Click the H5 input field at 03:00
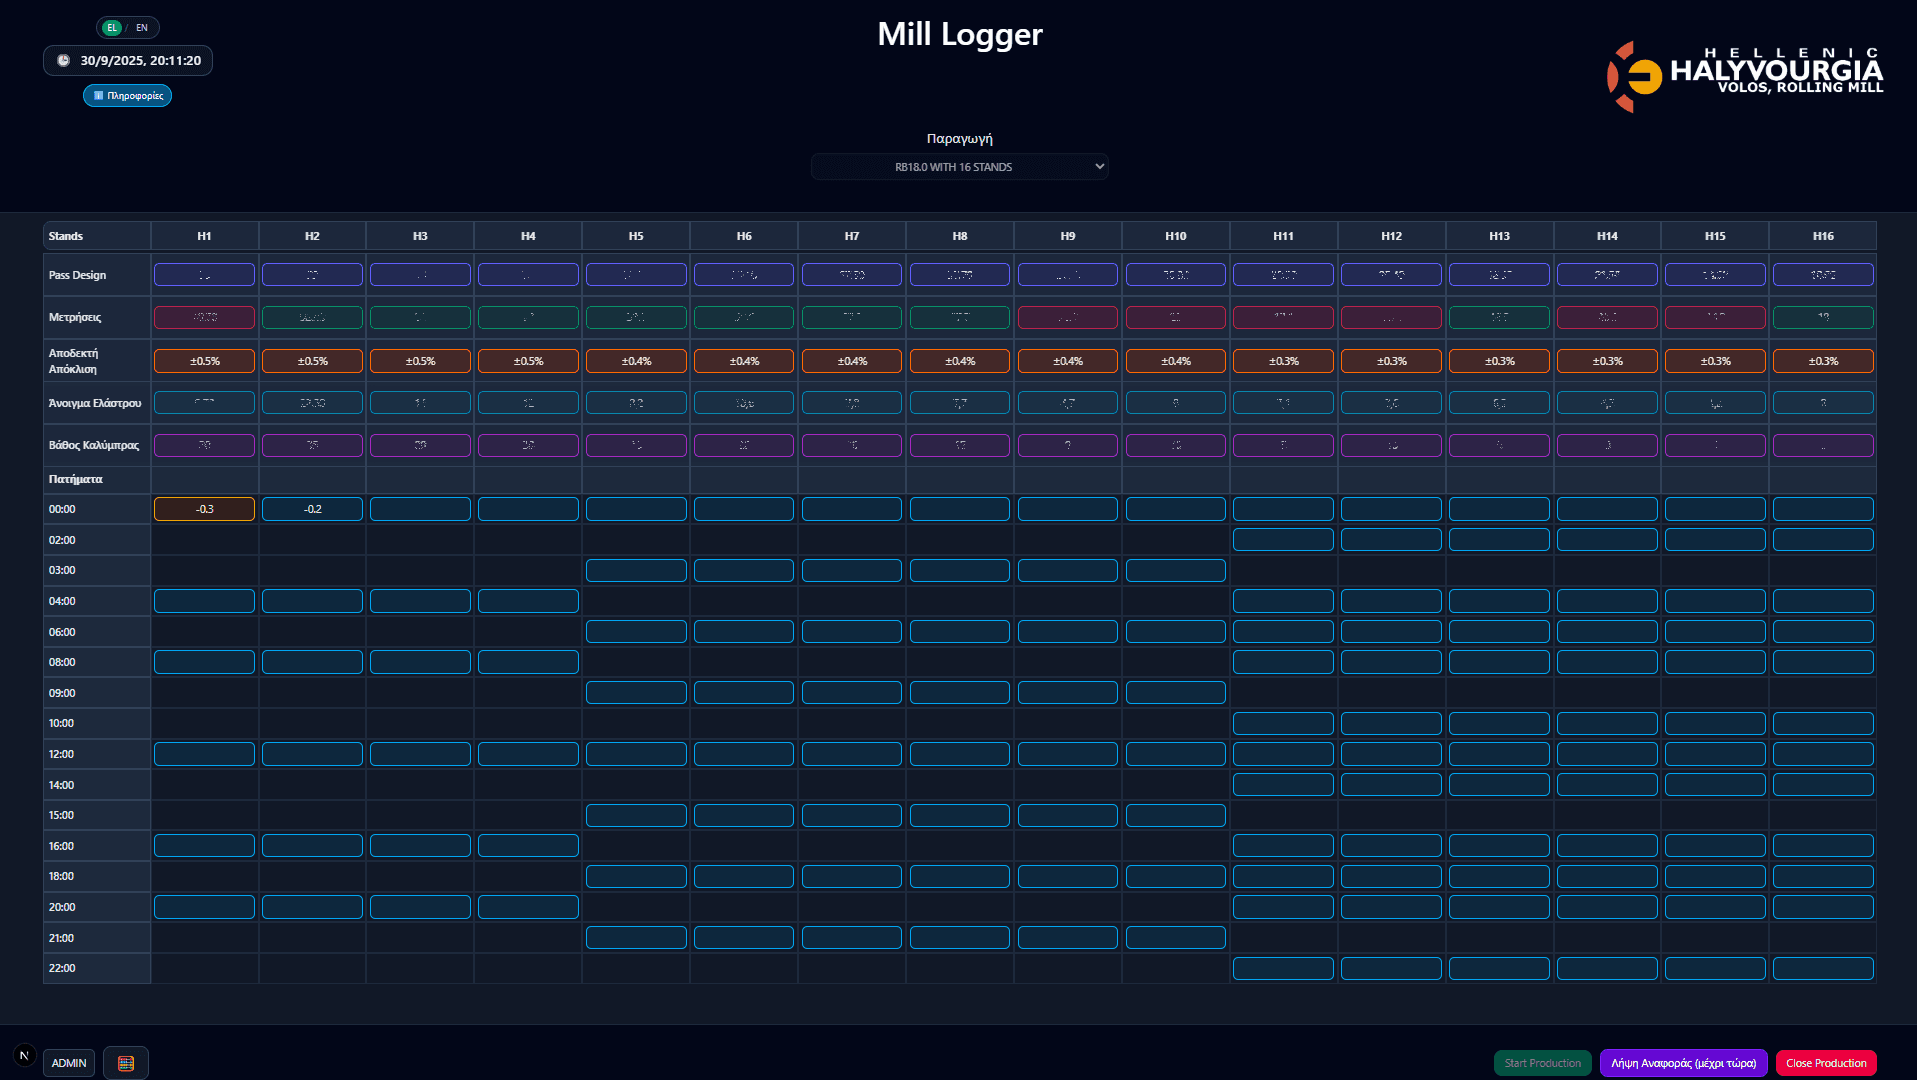Image resolution: width=1917 pixels, height=1080 pixels. point(636,570)
